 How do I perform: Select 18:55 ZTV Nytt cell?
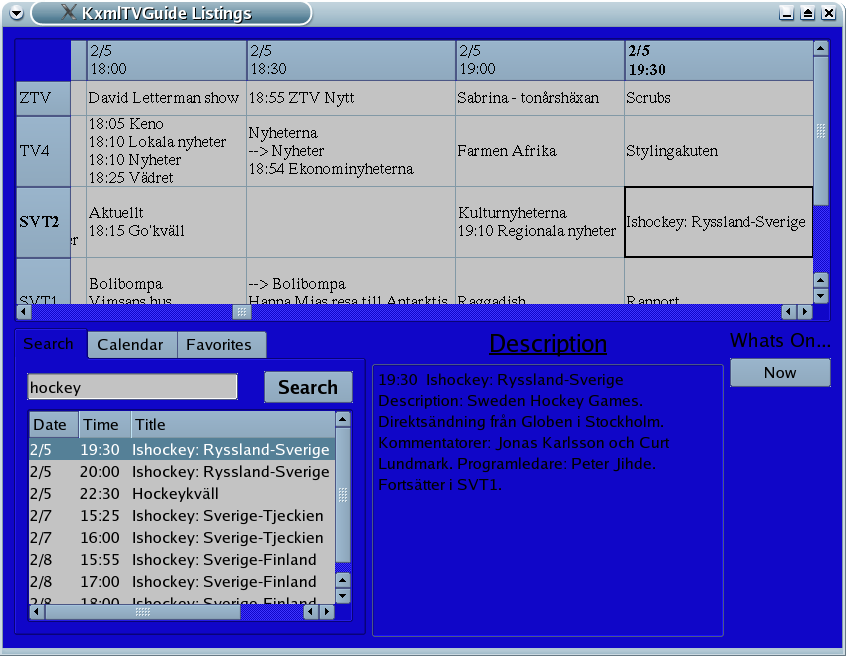pyautogui.click(x=351, y=98)
